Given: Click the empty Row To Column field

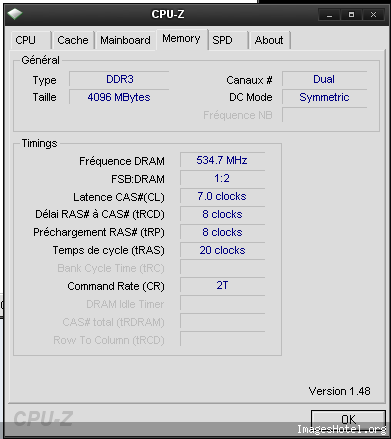Looking at the screenshot, I should pyautogui.click(x=222, y=340).
